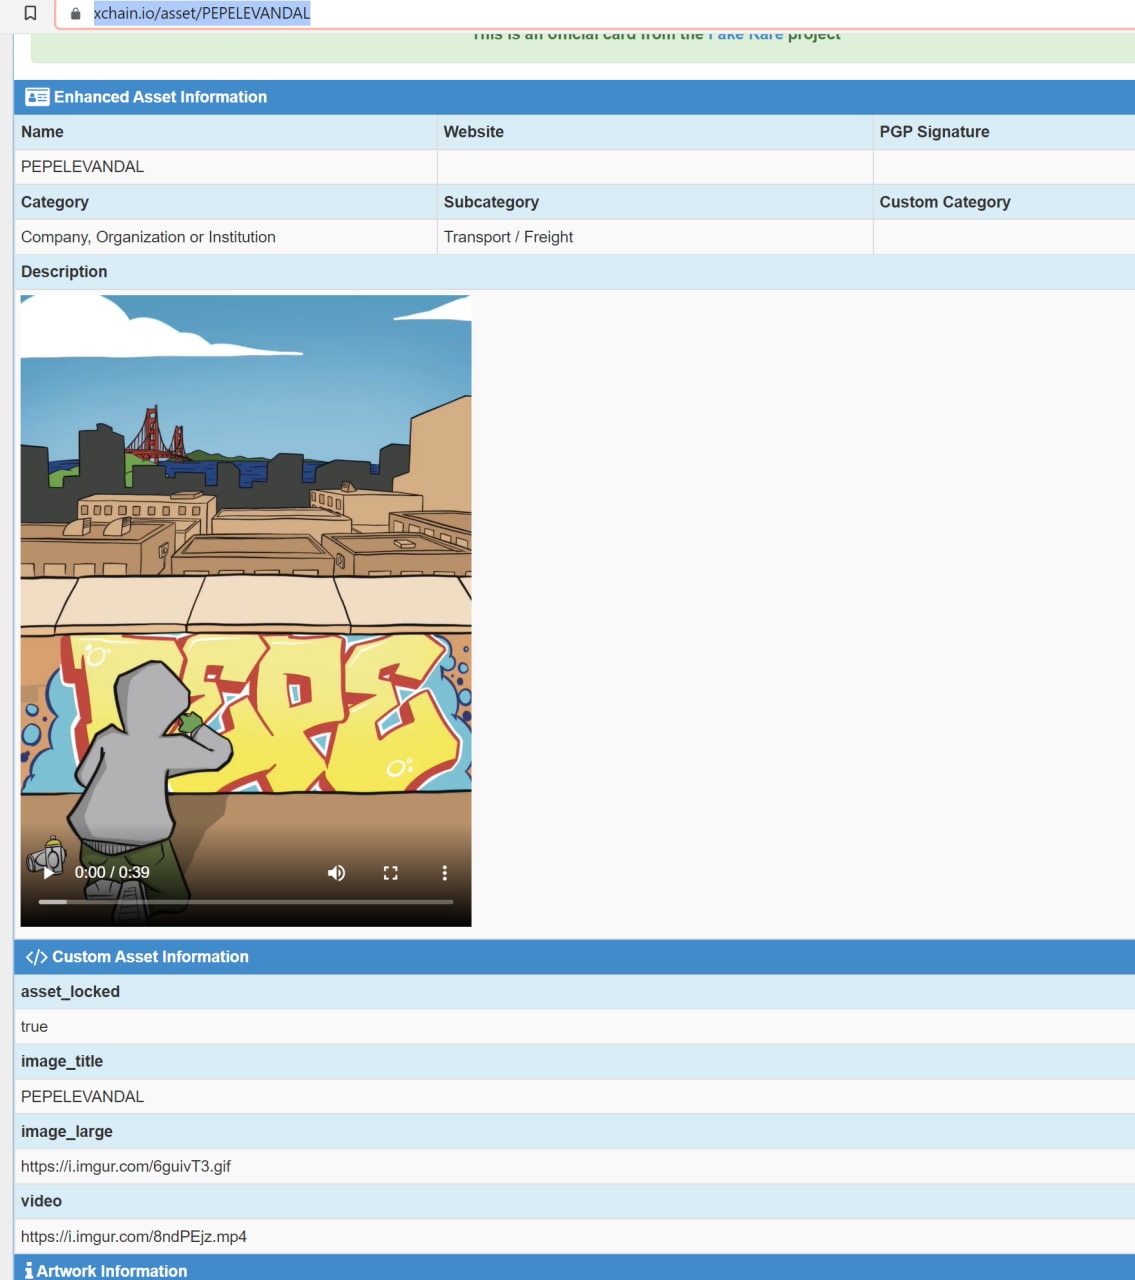Click the 'true' value under asset_locked
The height and width of the screenshot is (1280, 1135).
click(x=34, y=1027)
